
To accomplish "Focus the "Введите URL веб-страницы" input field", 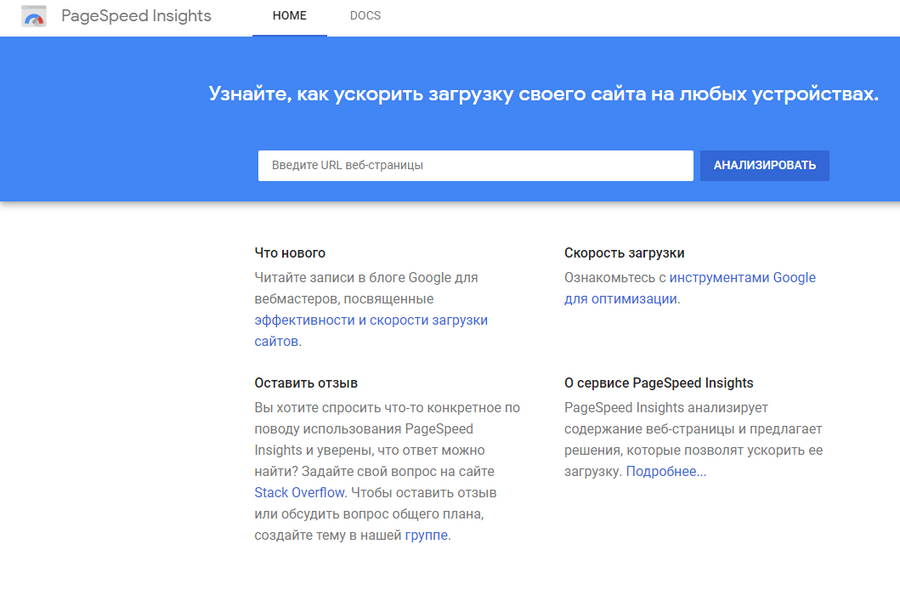I will coord(475,165).
